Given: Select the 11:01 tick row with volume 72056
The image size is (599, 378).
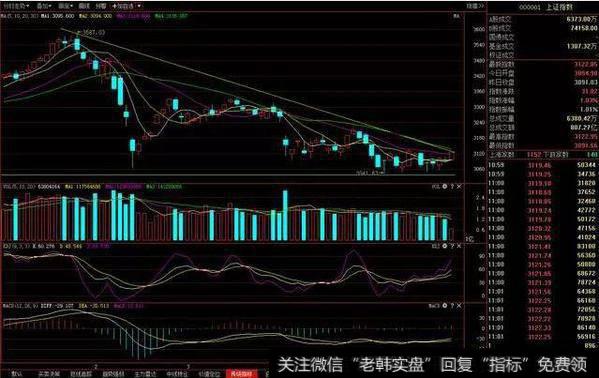Looking at the screenshot, I should [542, 310].
